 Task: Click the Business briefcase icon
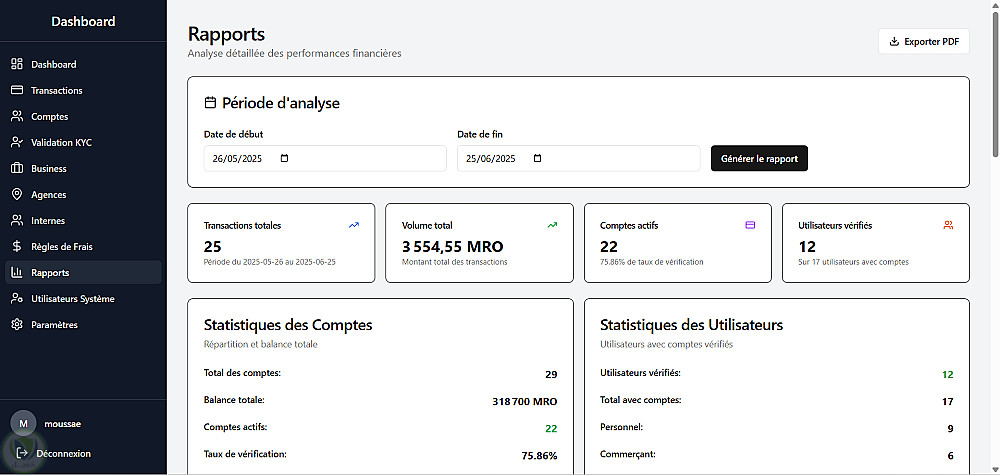pos(17,169)
